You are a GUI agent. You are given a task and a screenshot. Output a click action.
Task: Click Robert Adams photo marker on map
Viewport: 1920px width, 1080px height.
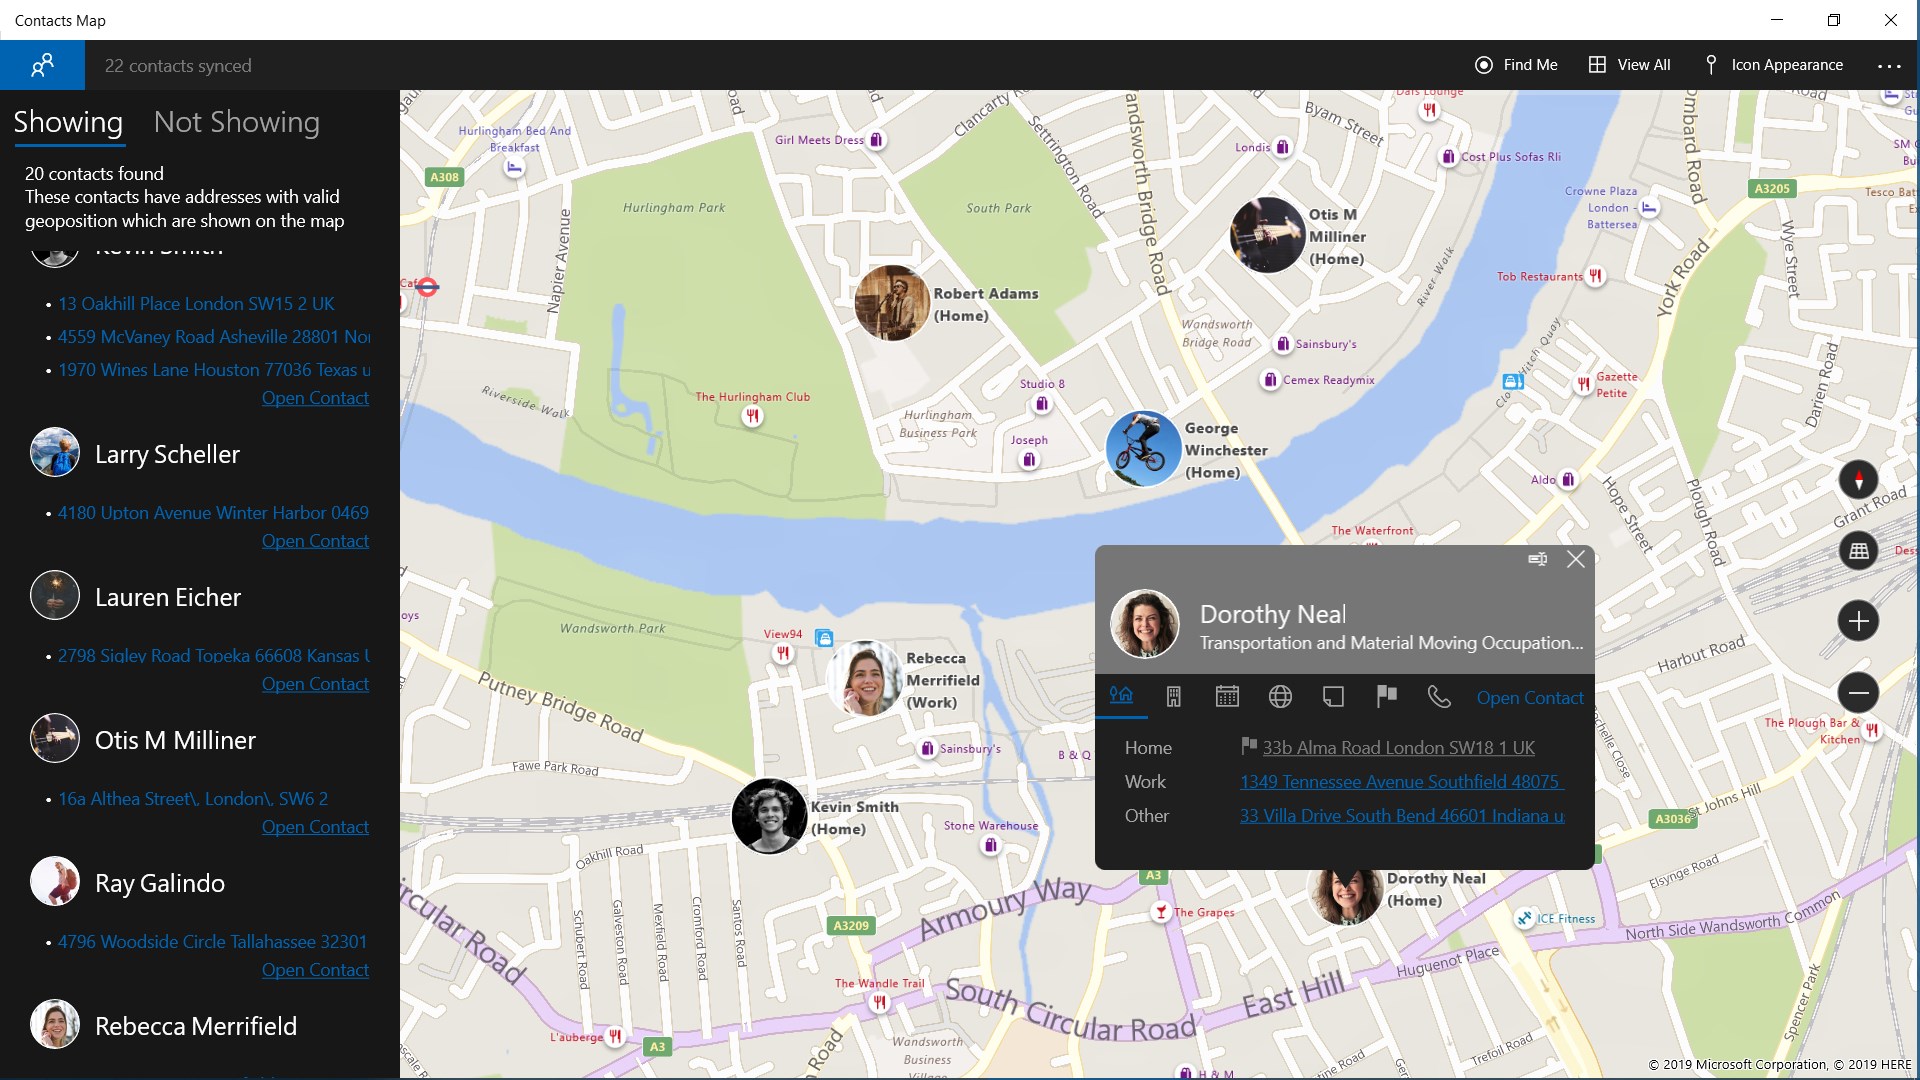[891, 303]
